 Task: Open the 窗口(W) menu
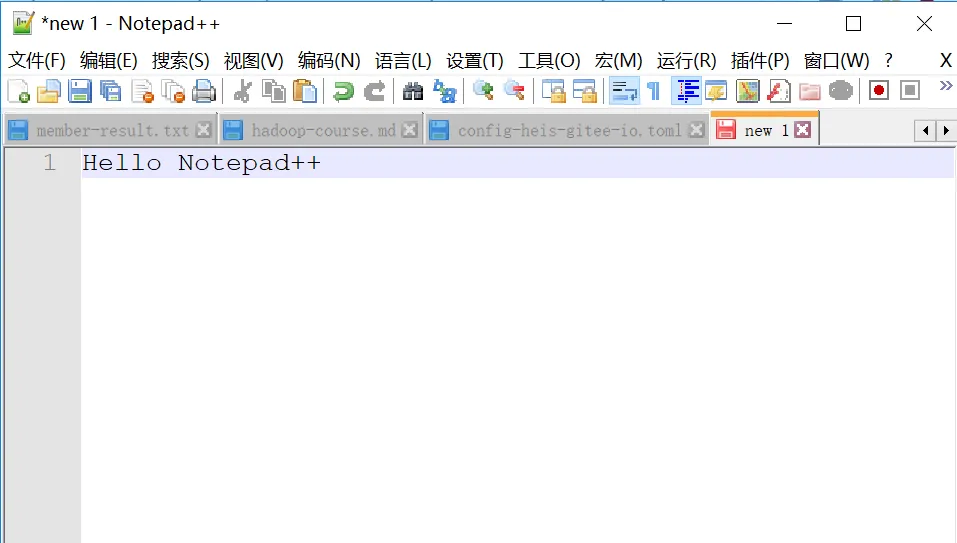(x=836, y=60)
